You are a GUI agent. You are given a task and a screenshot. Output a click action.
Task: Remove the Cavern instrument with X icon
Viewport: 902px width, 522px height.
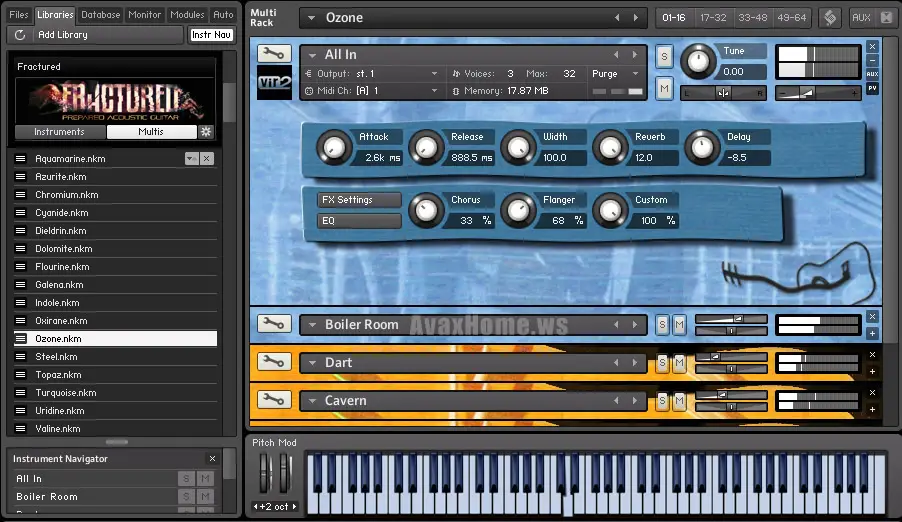872,392
